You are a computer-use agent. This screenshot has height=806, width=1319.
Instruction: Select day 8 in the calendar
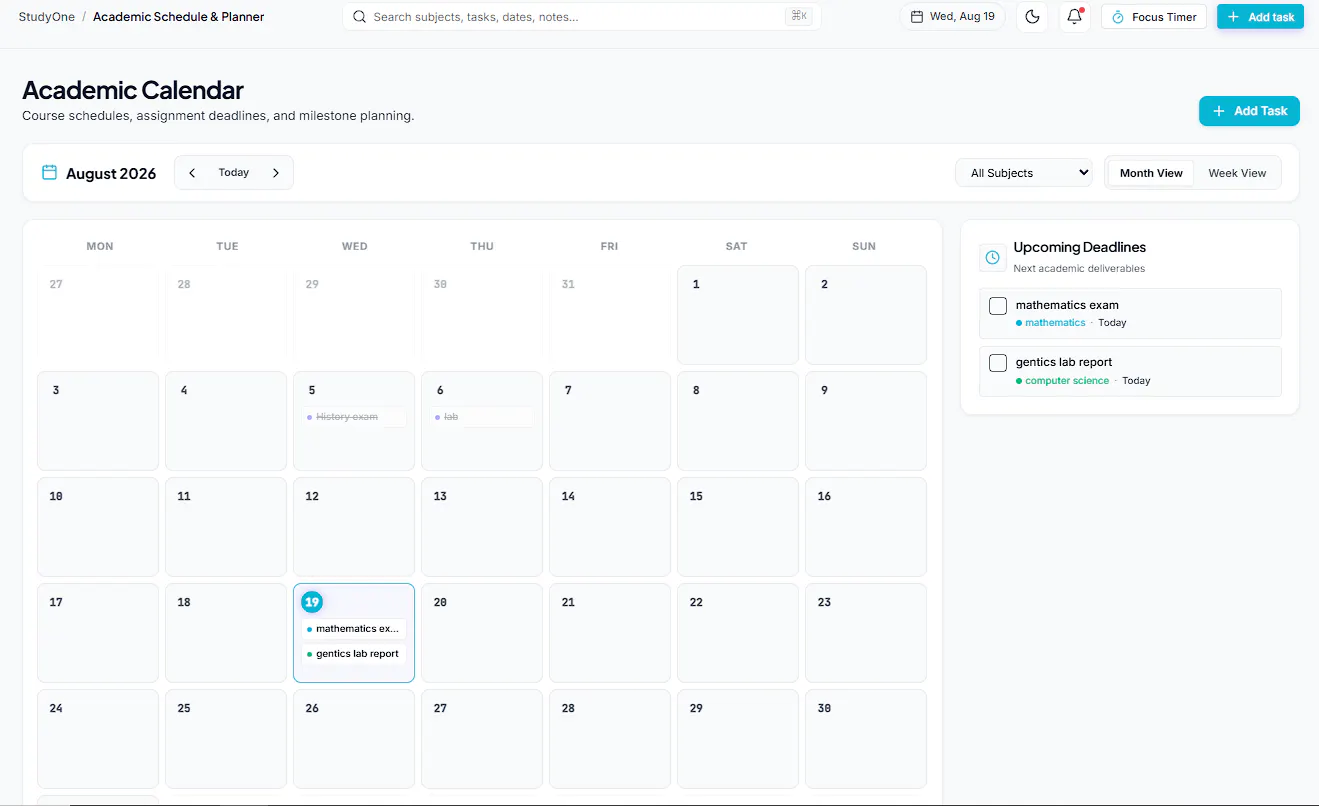[x=738, y=421]
